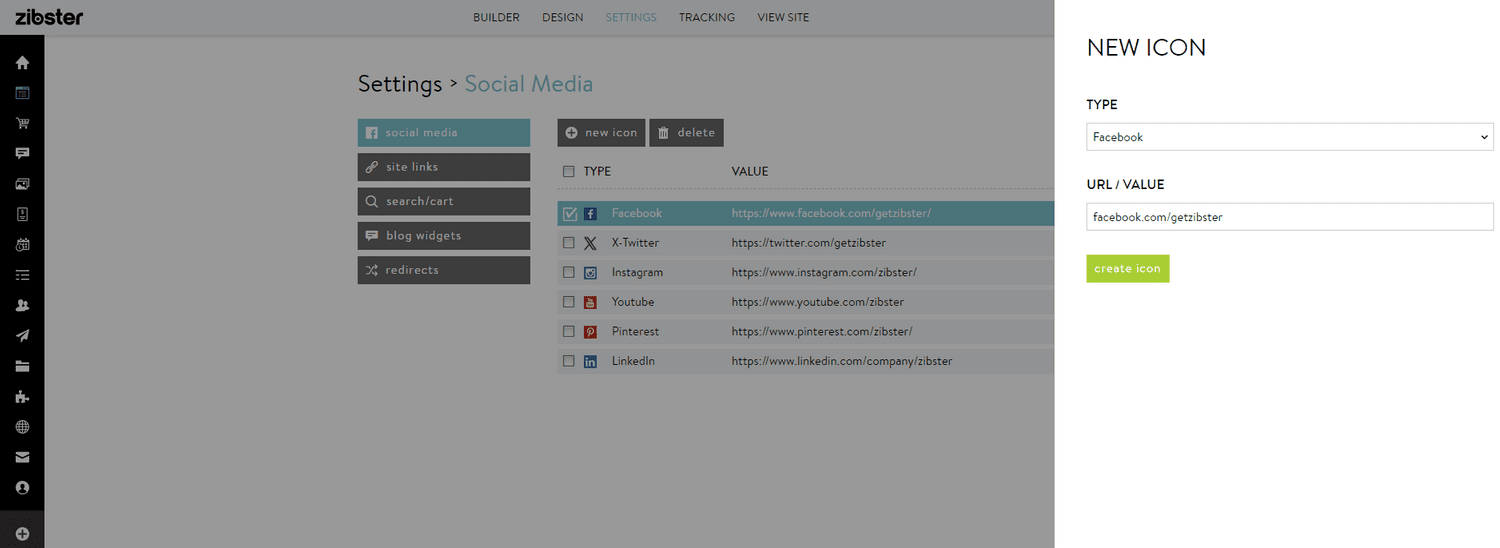
Task: Click the LinkedIn row icon
Action: [590, 361]
